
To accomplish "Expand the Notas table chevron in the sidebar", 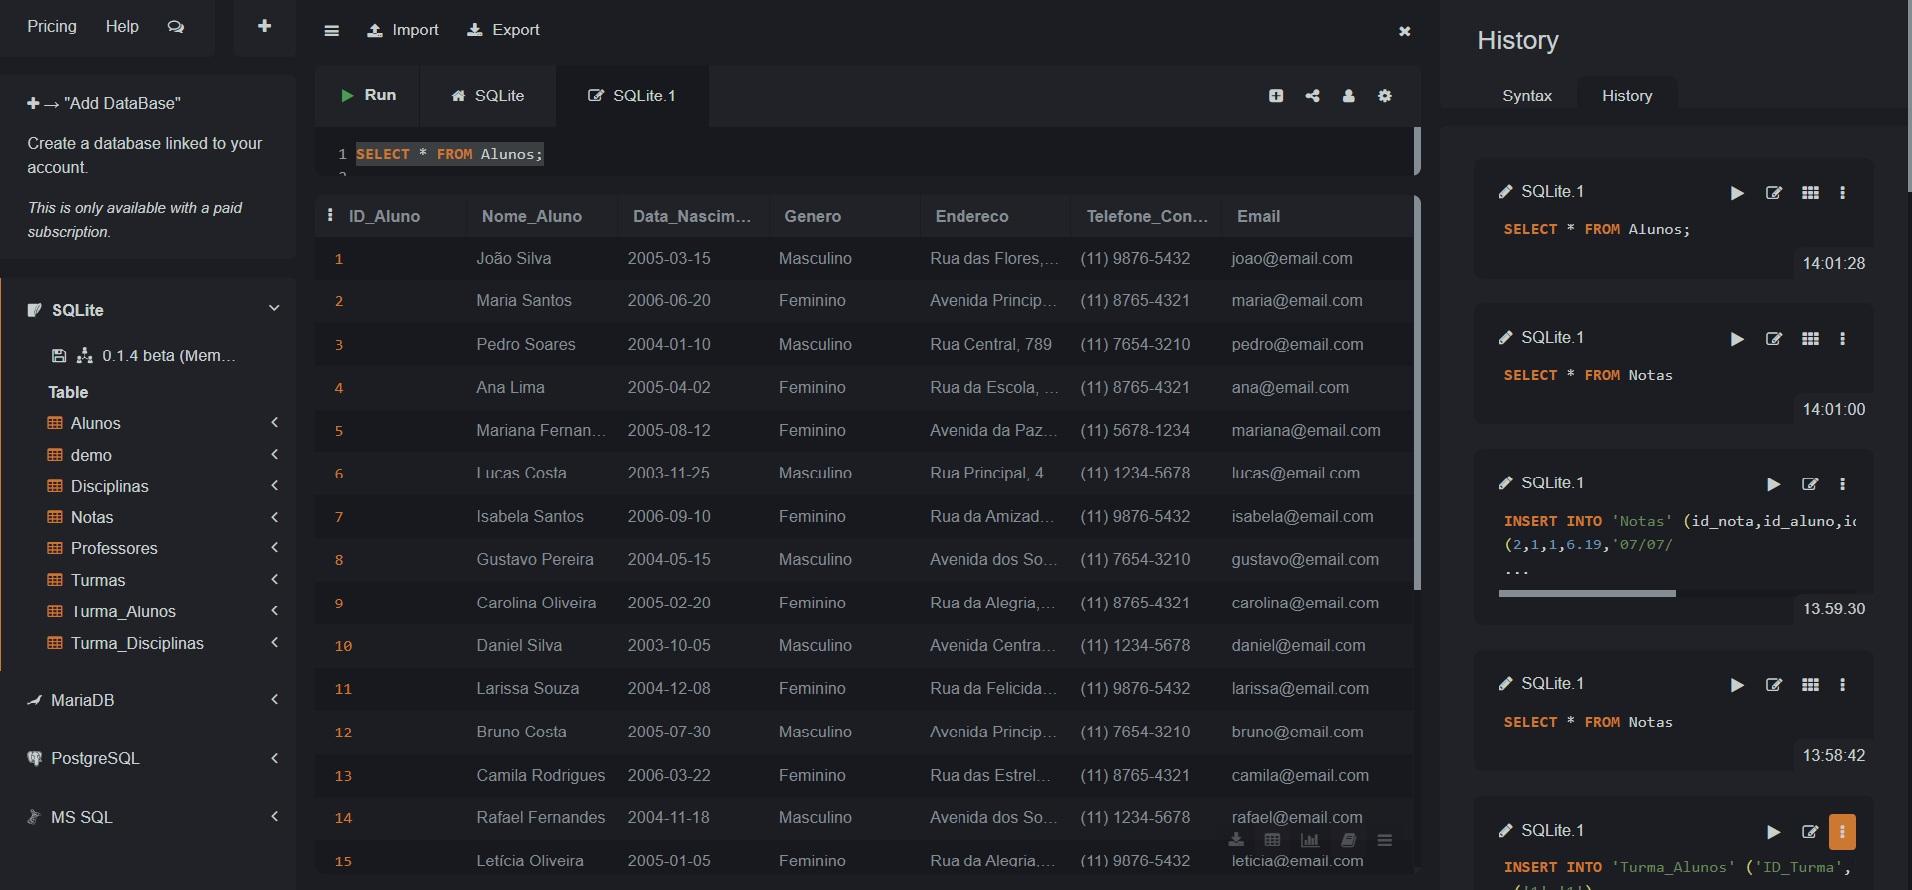I will (x=274, y=517).
